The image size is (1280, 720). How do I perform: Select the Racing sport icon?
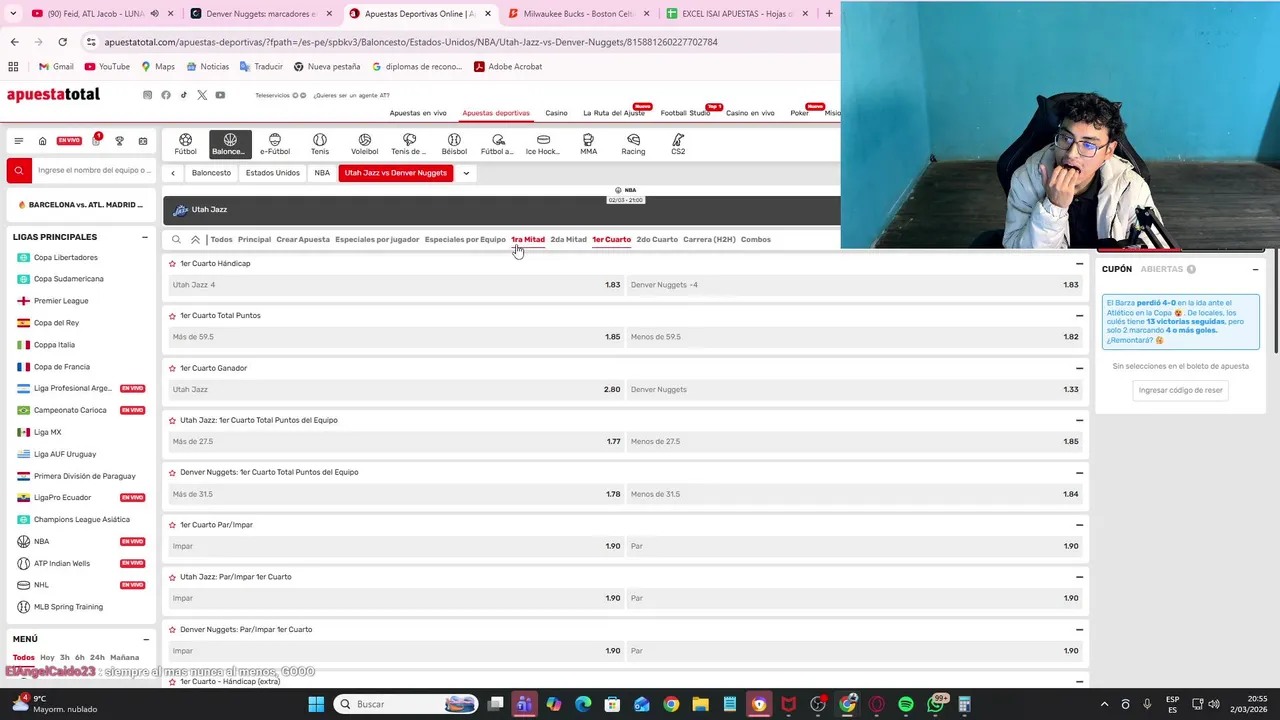633,144
